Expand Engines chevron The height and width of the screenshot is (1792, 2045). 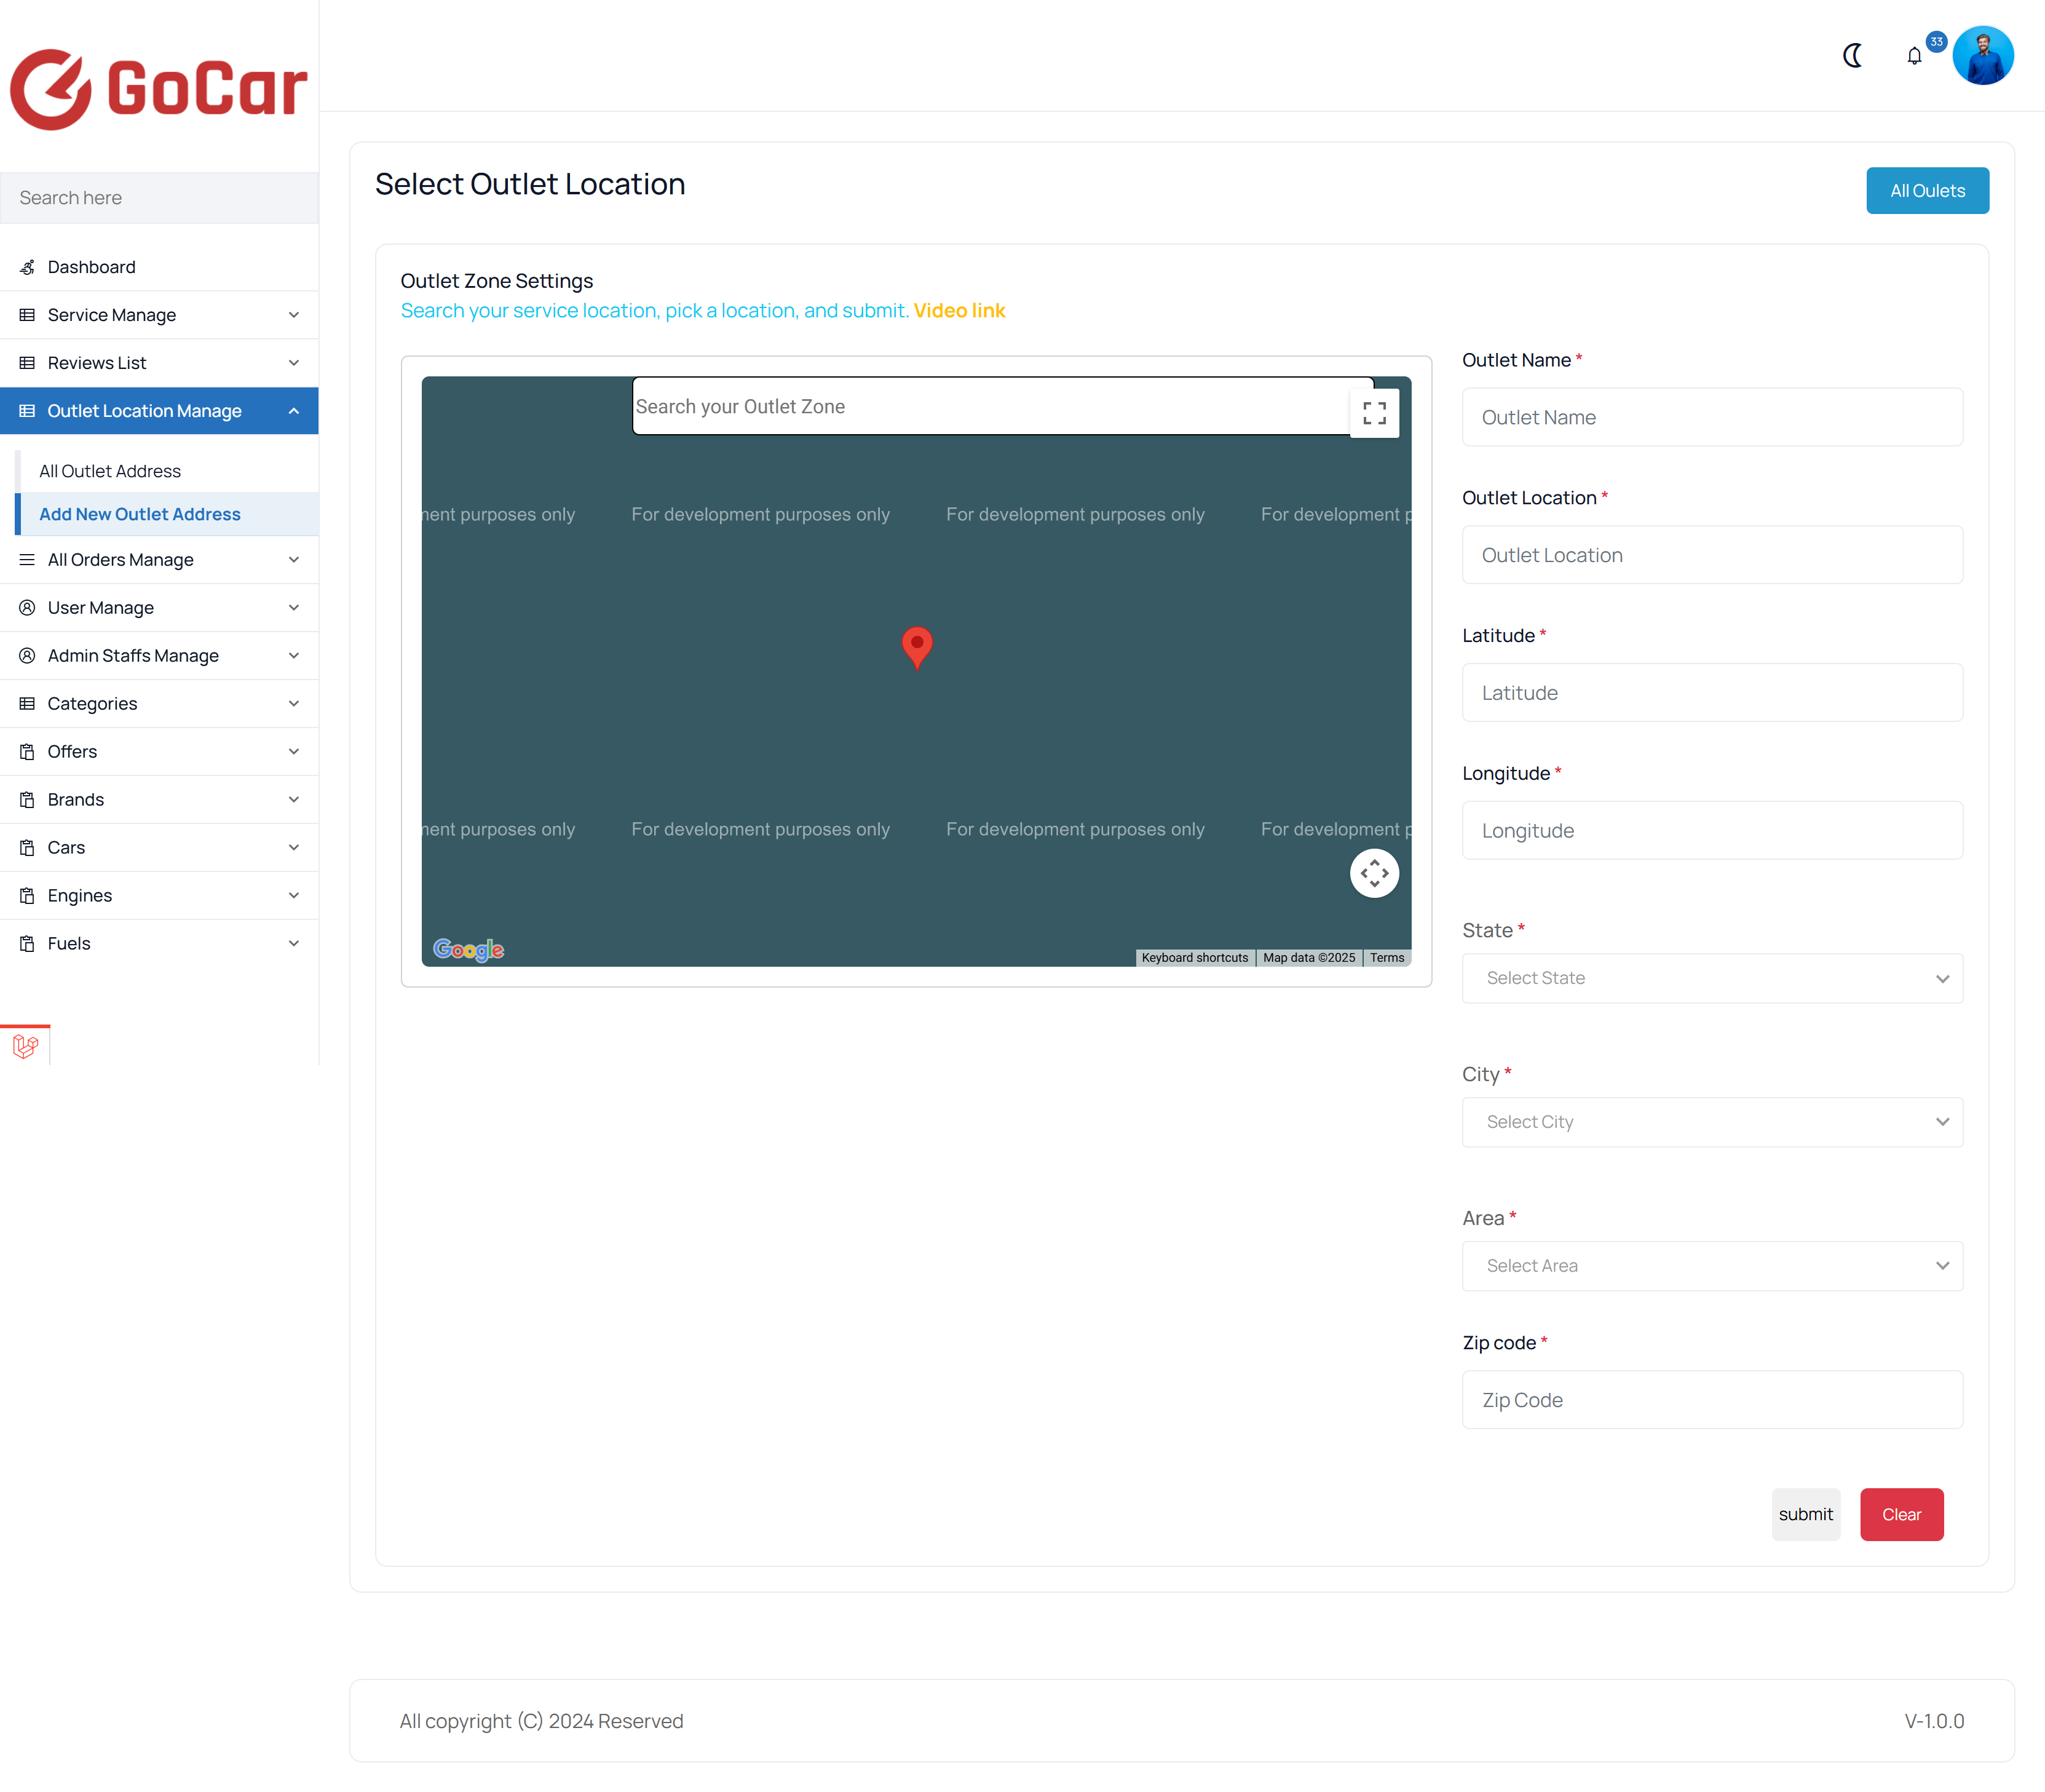(x=294, y=896)
